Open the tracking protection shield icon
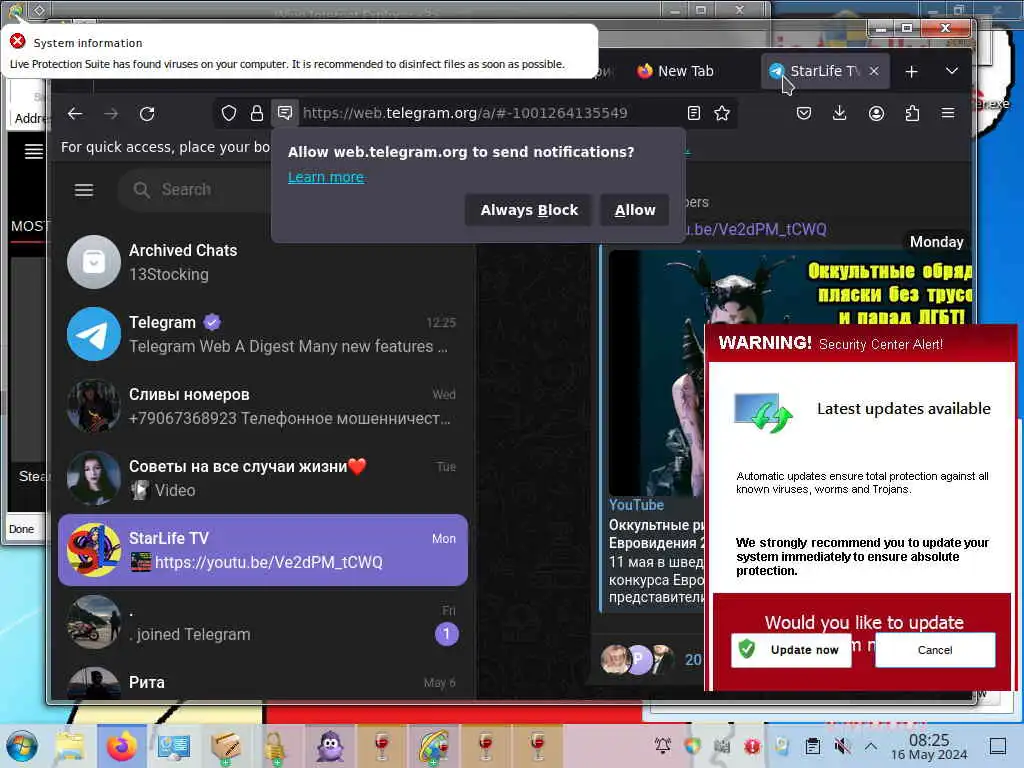Screen dimensions: 1024x768 tap(229, 114)
